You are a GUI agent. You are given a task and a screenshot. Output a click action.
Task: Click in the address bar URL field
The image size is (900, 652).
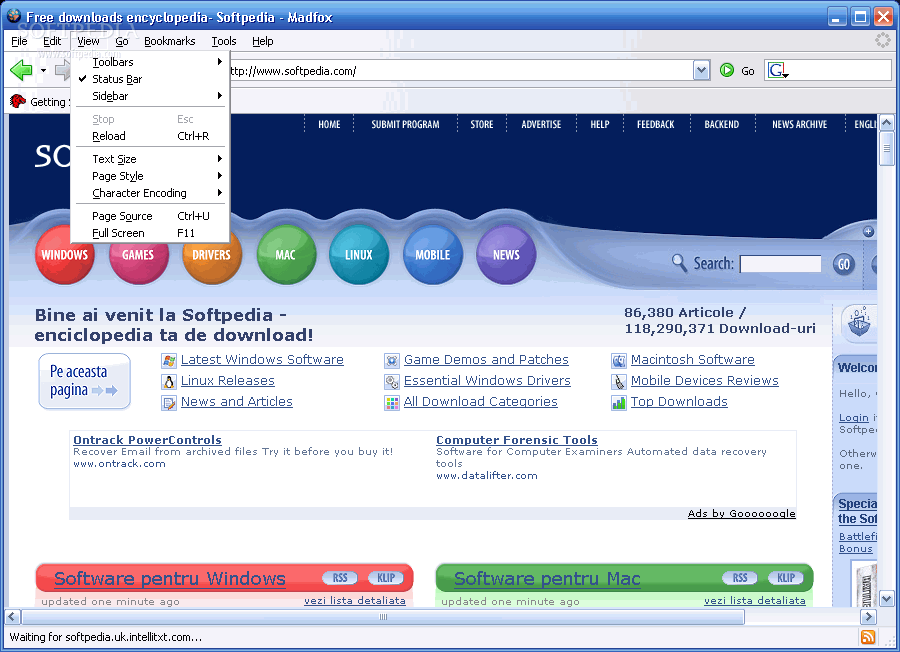tap(459, 71)
